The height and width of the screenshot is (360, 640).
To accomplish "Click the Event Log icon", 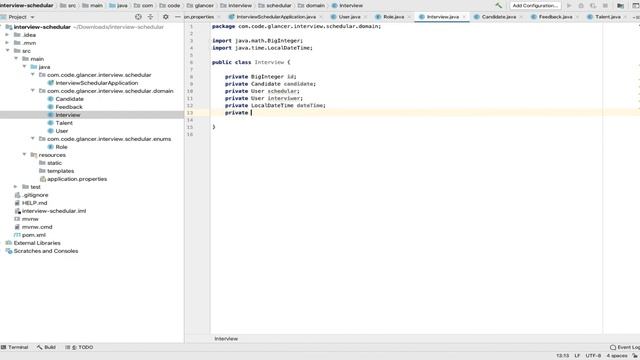I will point(613,347).
